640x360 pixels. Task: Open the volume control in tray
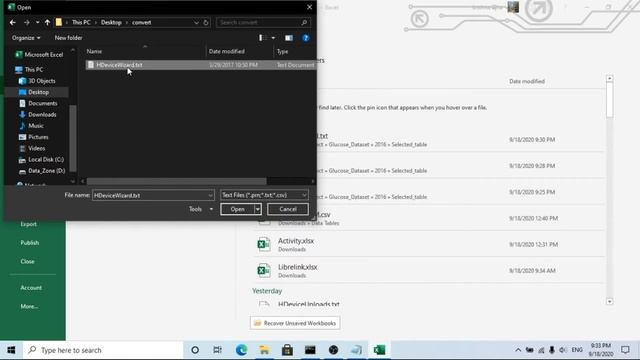563,350
